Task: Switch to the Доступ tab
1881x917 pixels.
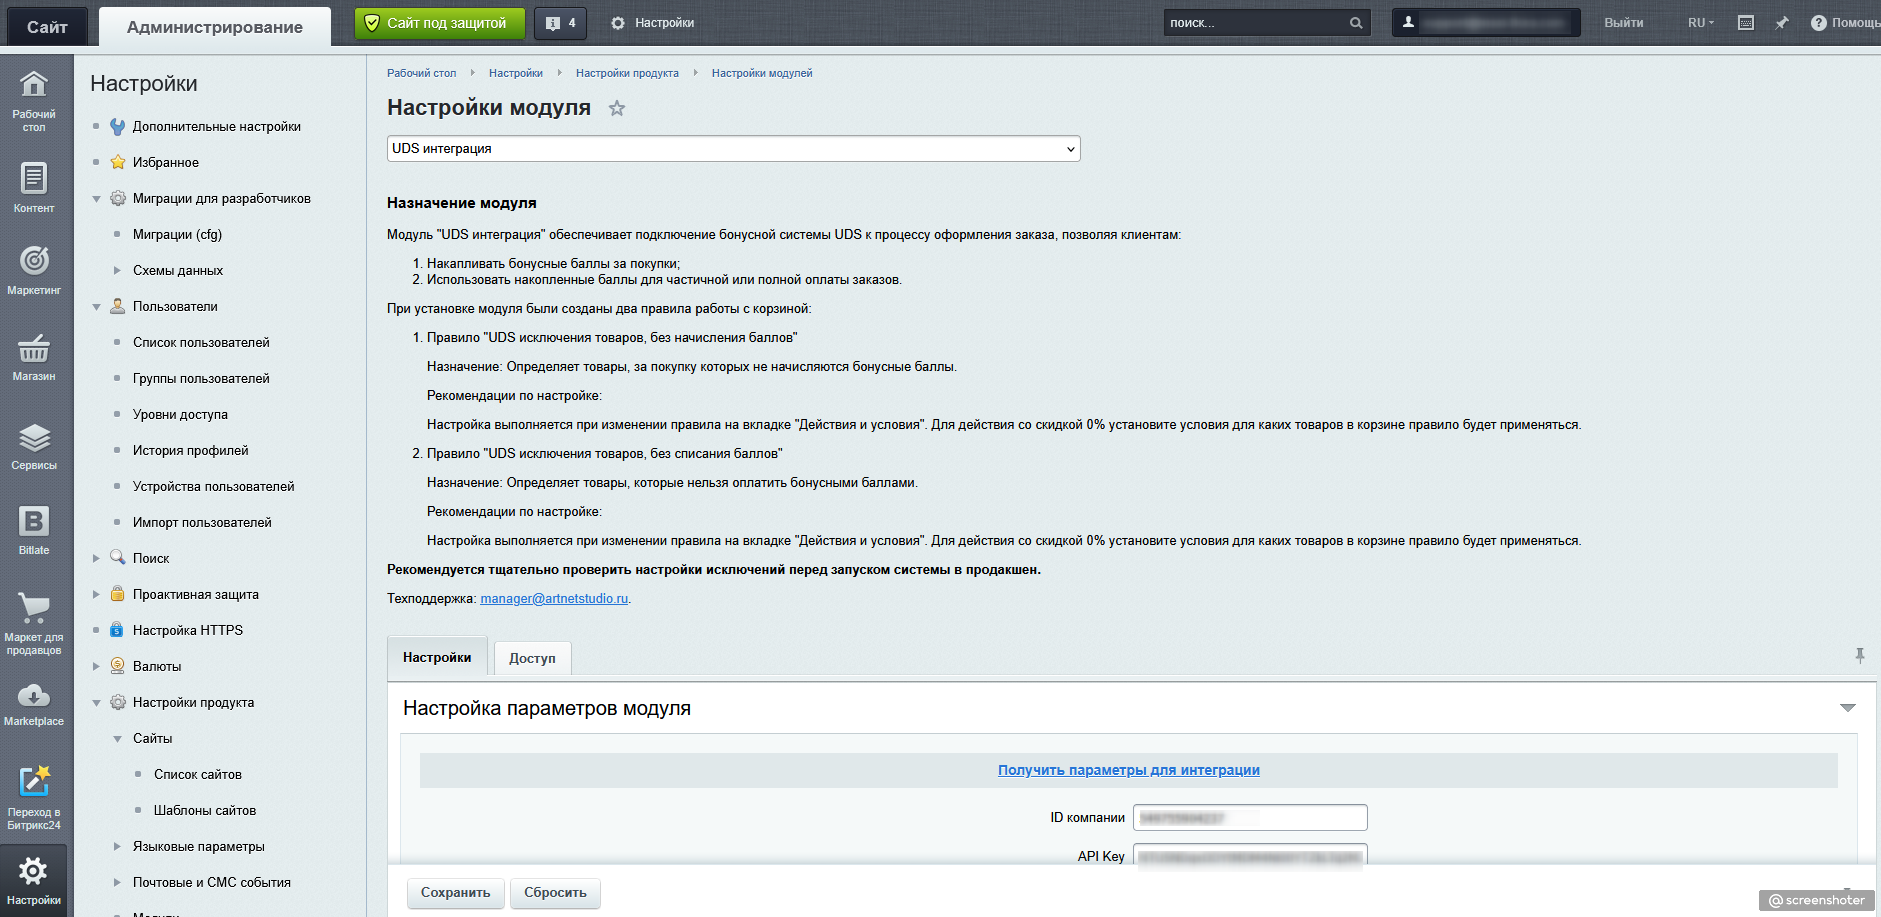Action: click(532, 658)
